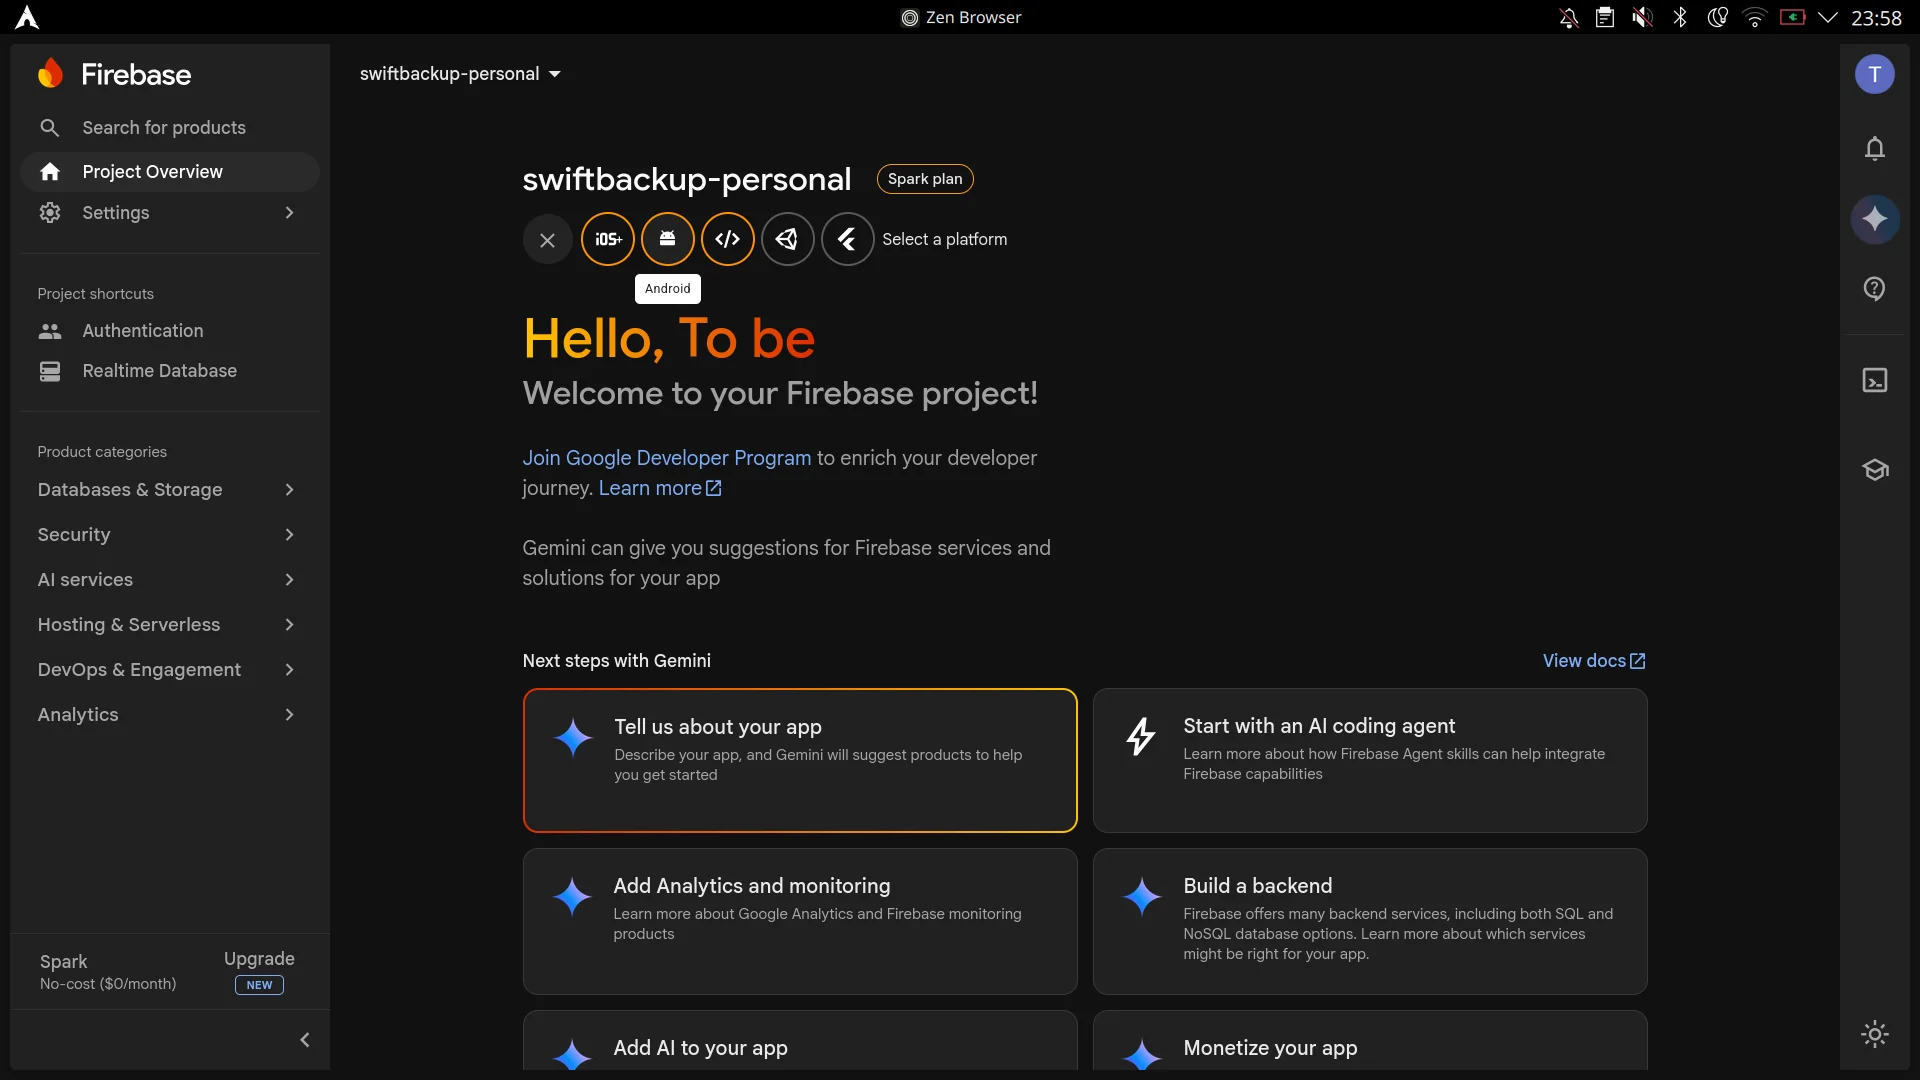The height and width of the screenshot is (1080, 1920).
Task: Go to Project Overview
Action: (x=170, y=172)
